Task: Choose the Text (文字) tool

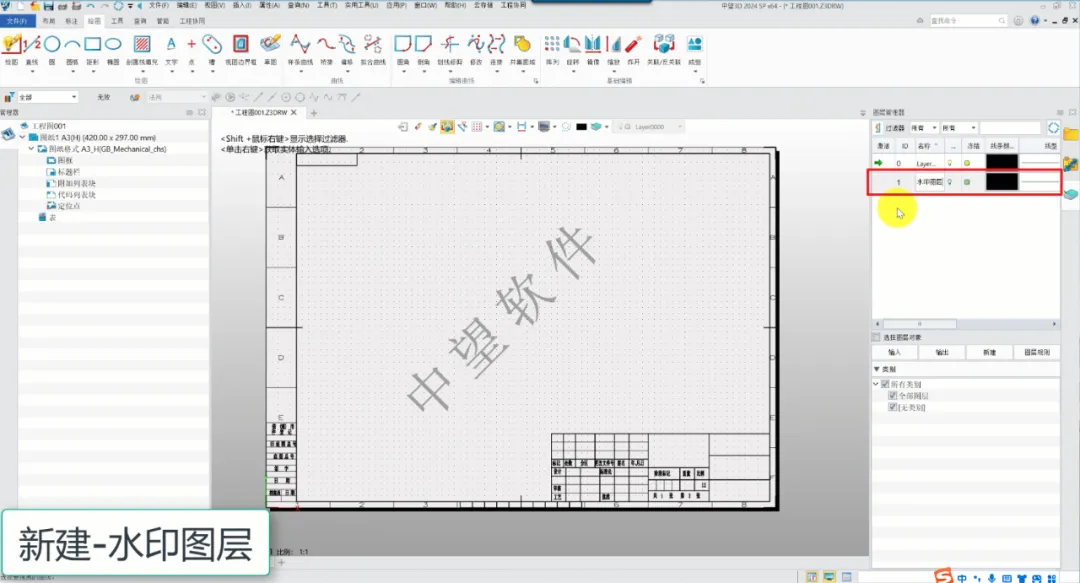Action: coord(171,46)
